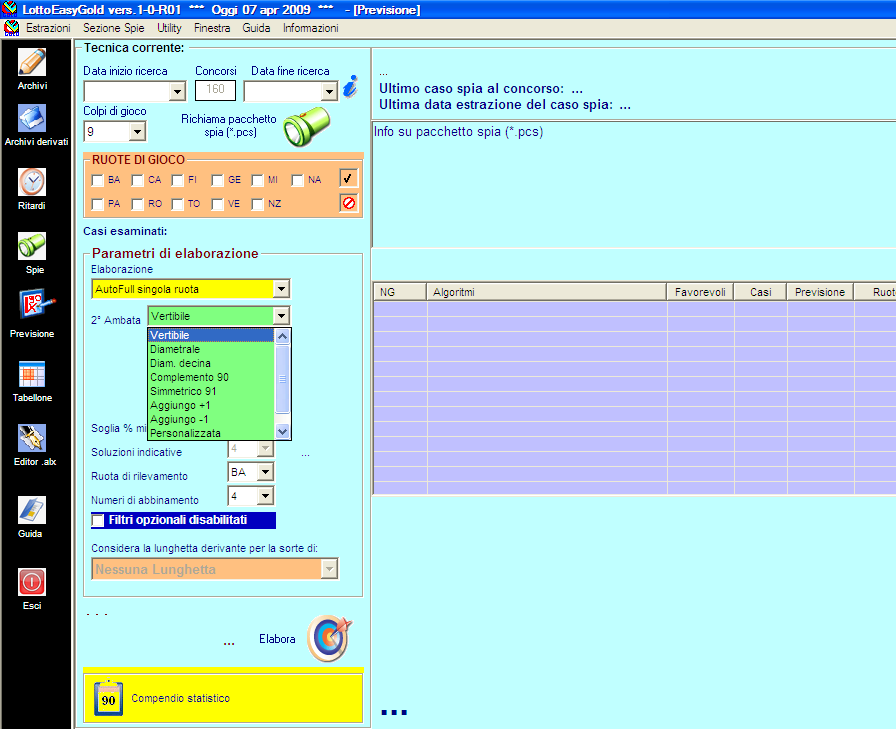The height and width of the screenshot is (729, 896).
Task: Collapse the 2ª Ambata Vertibile dropdown
Action: tap(281, 316)
